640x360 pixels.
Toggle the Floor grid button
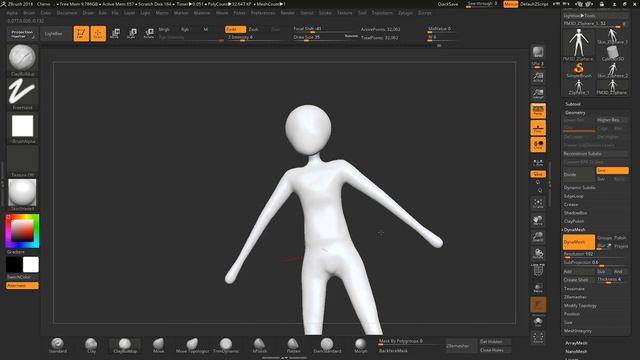pyautogui.click(x=538, y=128)
